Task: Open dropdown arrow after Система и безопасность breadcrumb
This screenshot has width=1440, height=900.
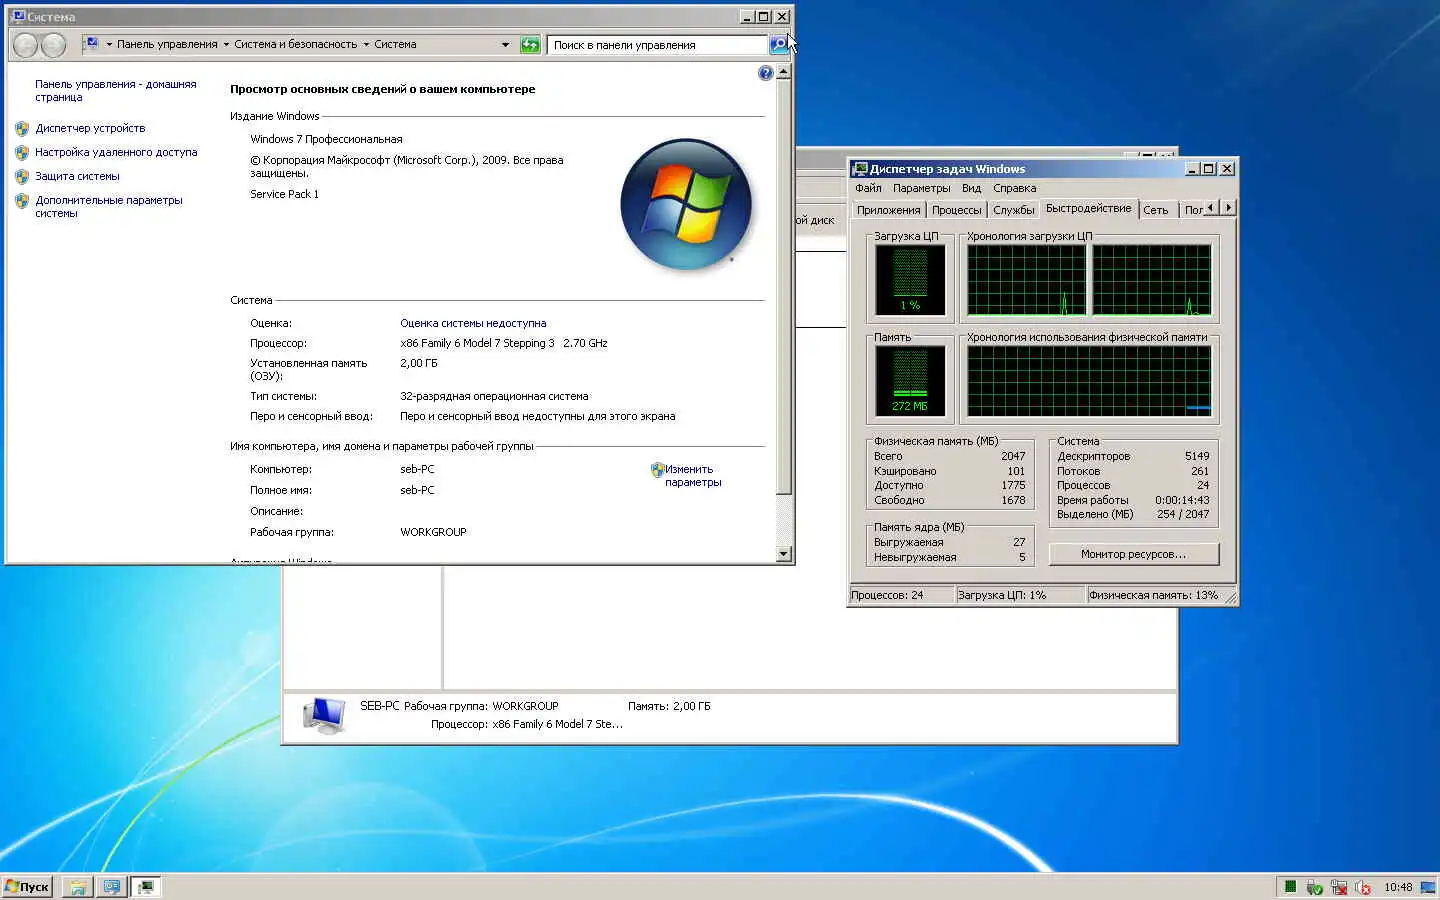Action: point(366,44)
